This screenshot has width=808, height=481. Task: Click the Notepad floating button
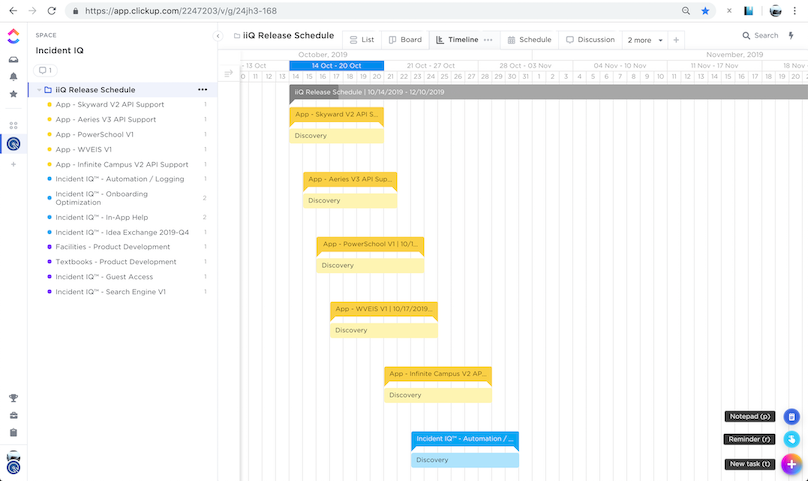pyautogui.click(x=791, y=416)
